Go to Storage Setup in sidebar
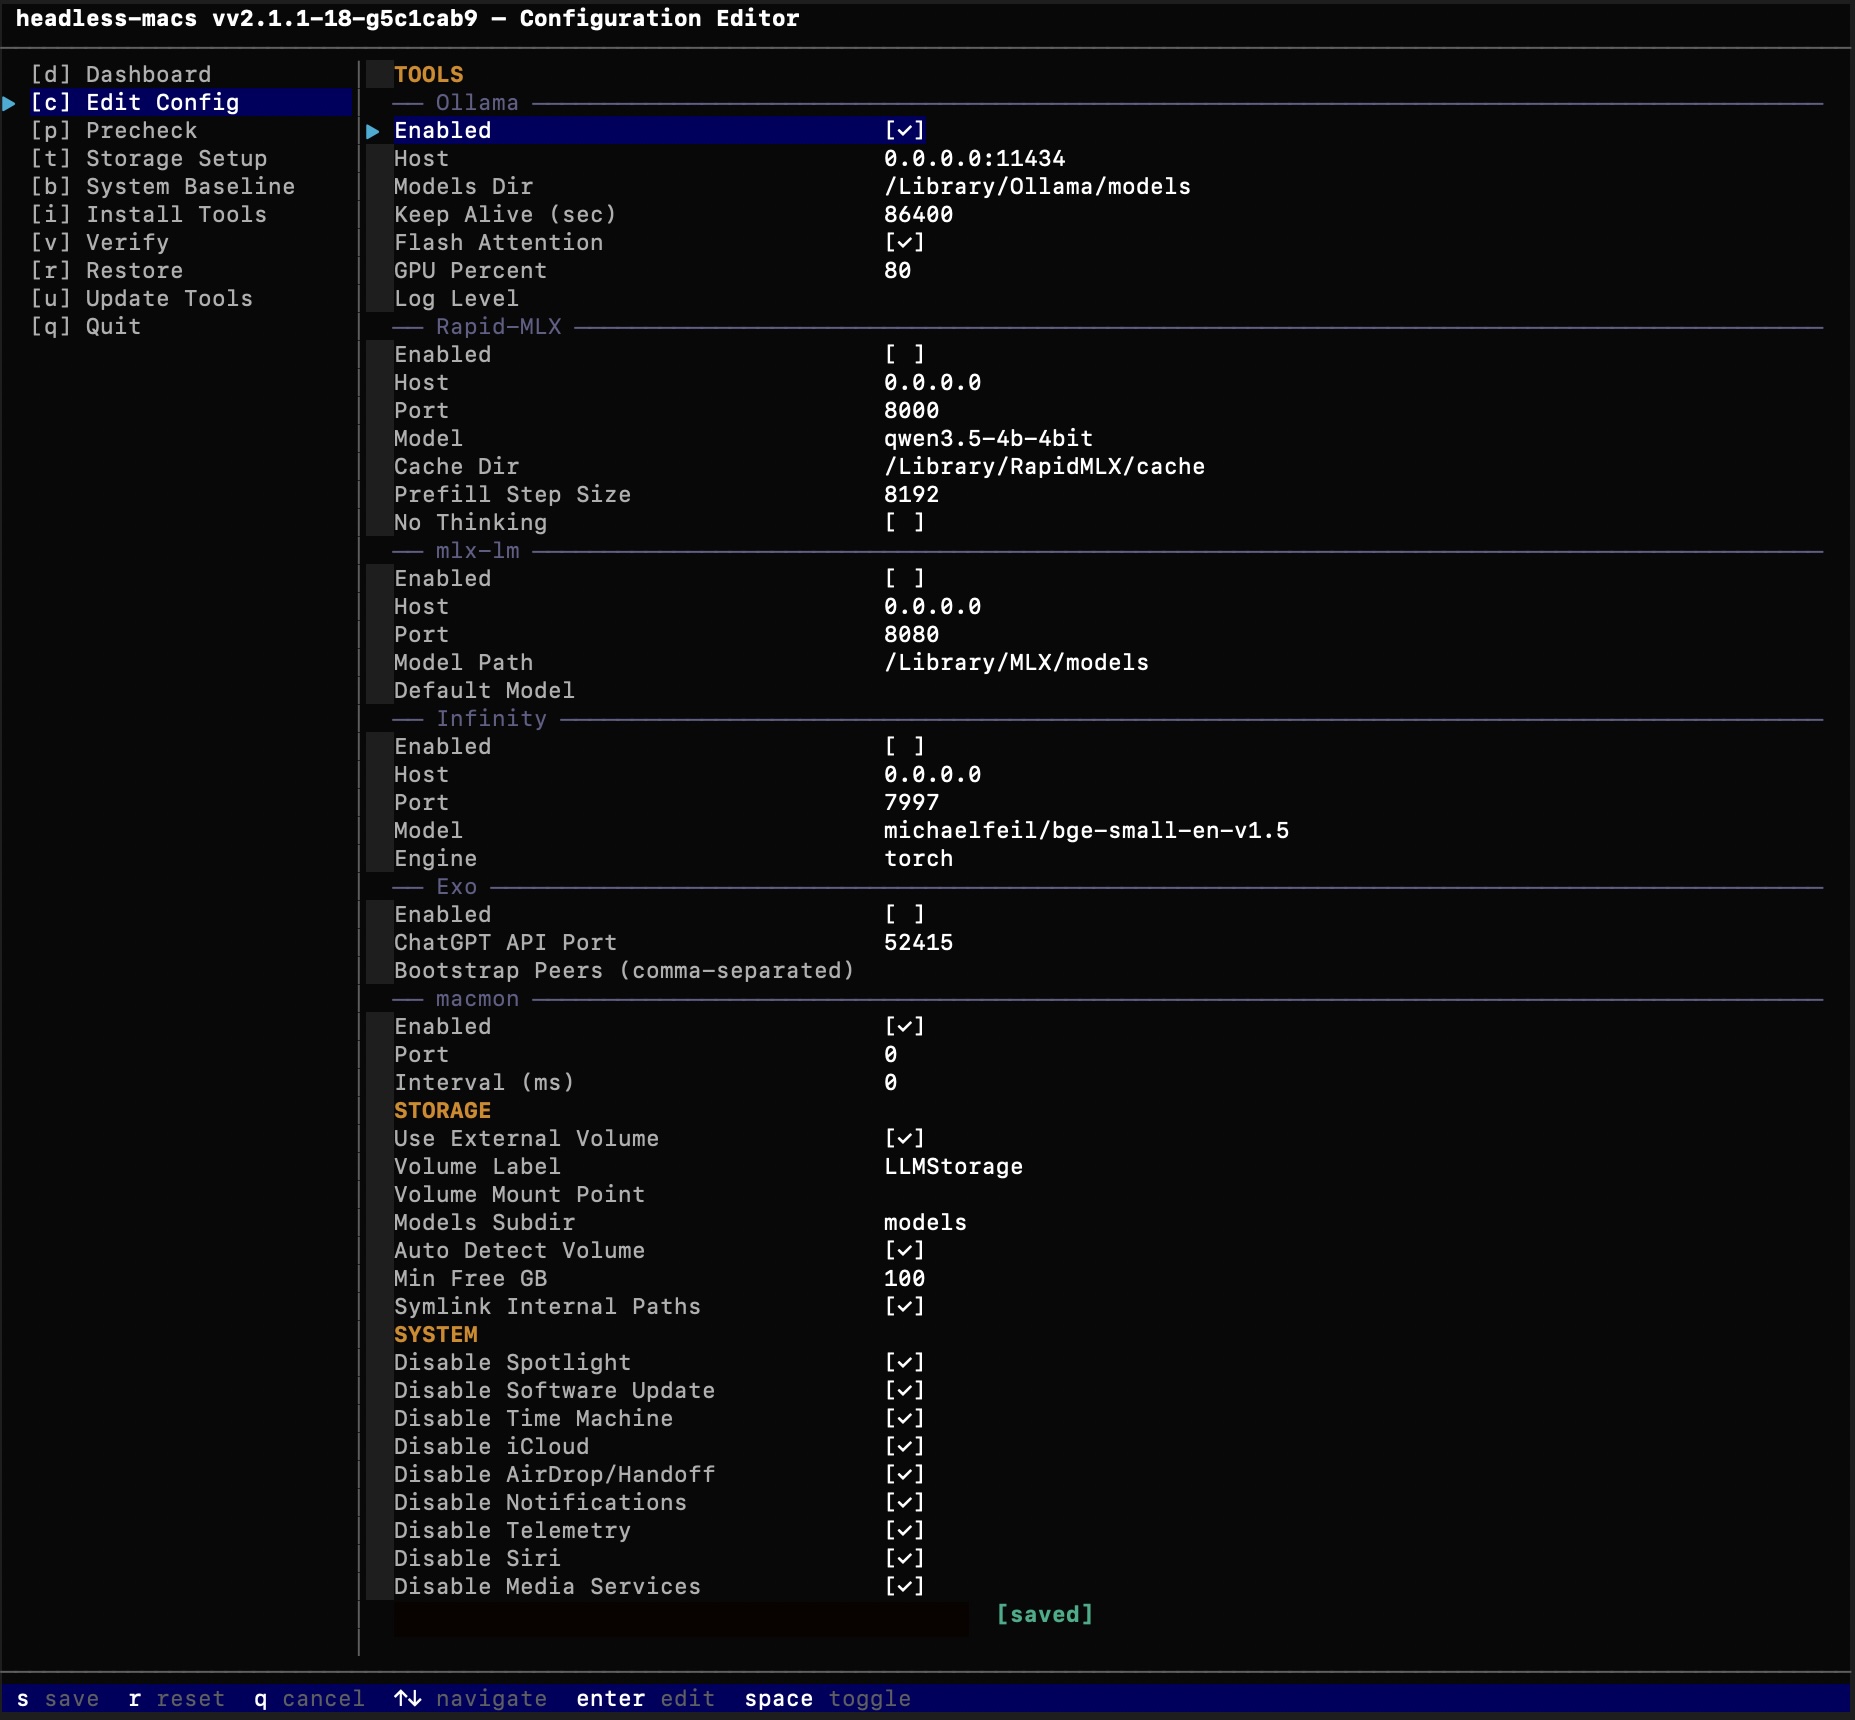This screenshot has height=1720, width=1855. click(149, 158)
